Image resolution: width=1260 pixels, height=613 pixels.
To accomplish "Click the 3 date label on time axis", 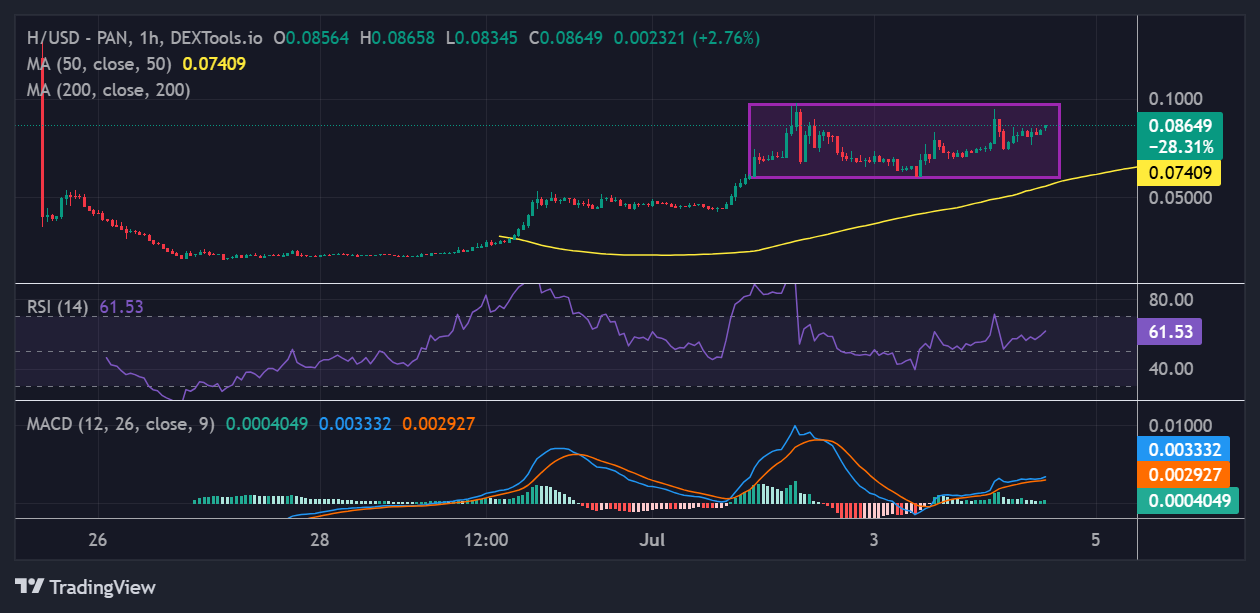I will pos(874,540).
